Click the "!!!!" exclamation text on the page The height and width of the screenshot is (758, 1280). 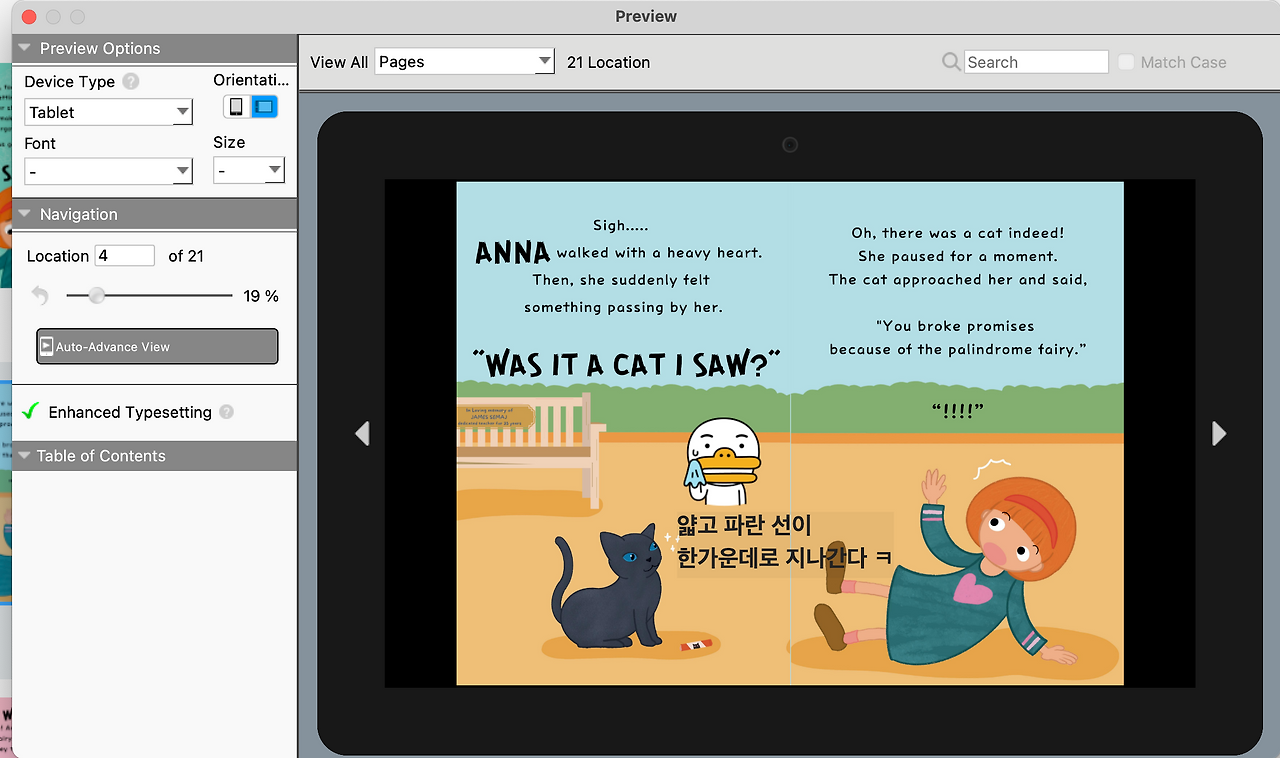coord(957,411)
